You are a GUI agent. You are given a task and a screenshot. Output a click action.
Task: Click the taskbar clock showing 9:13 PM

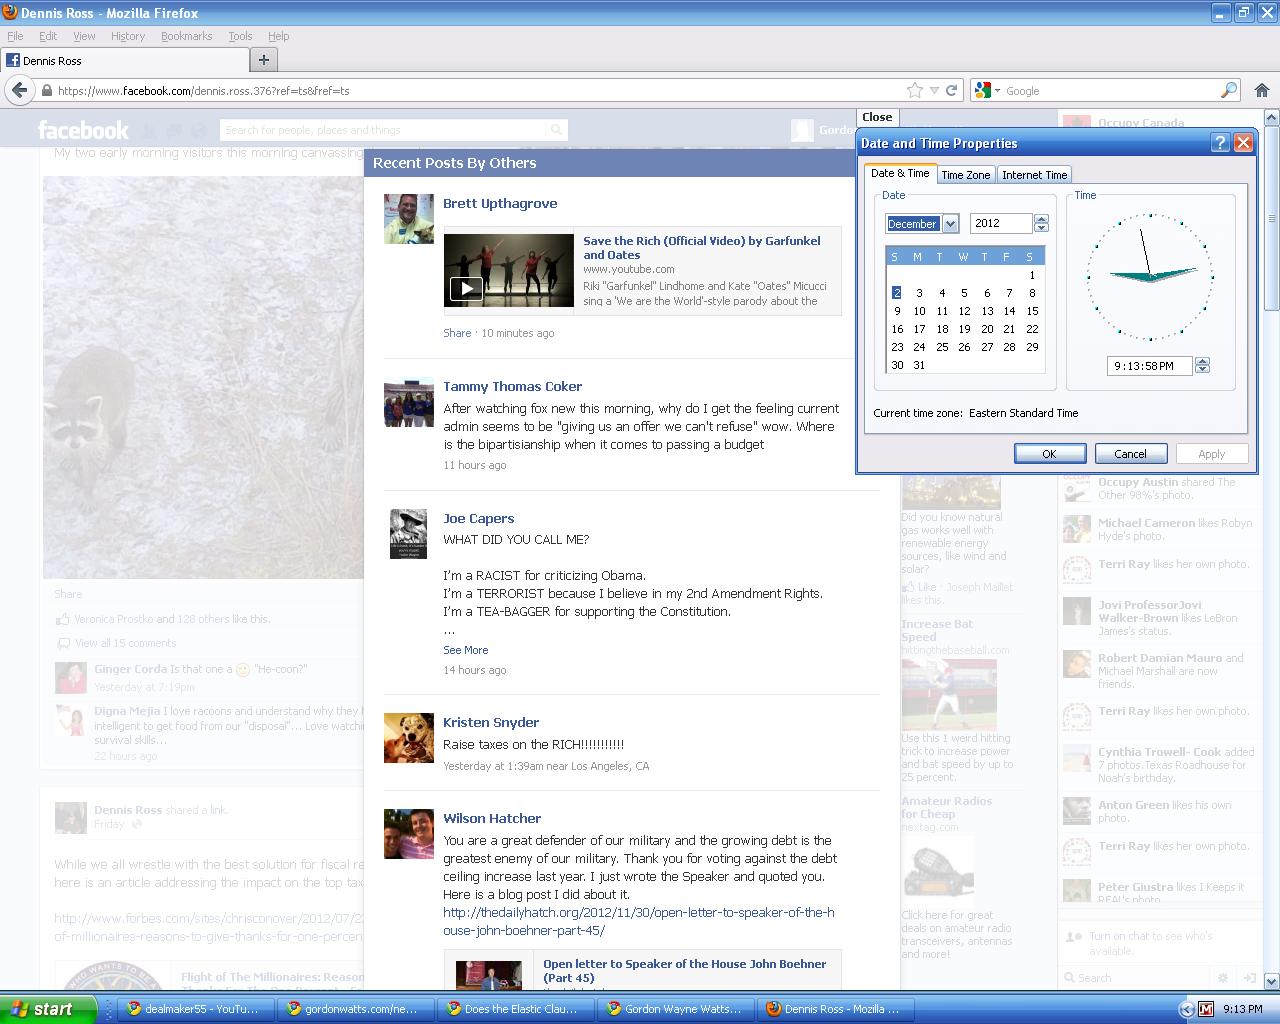click(x=1243, y=1009)
